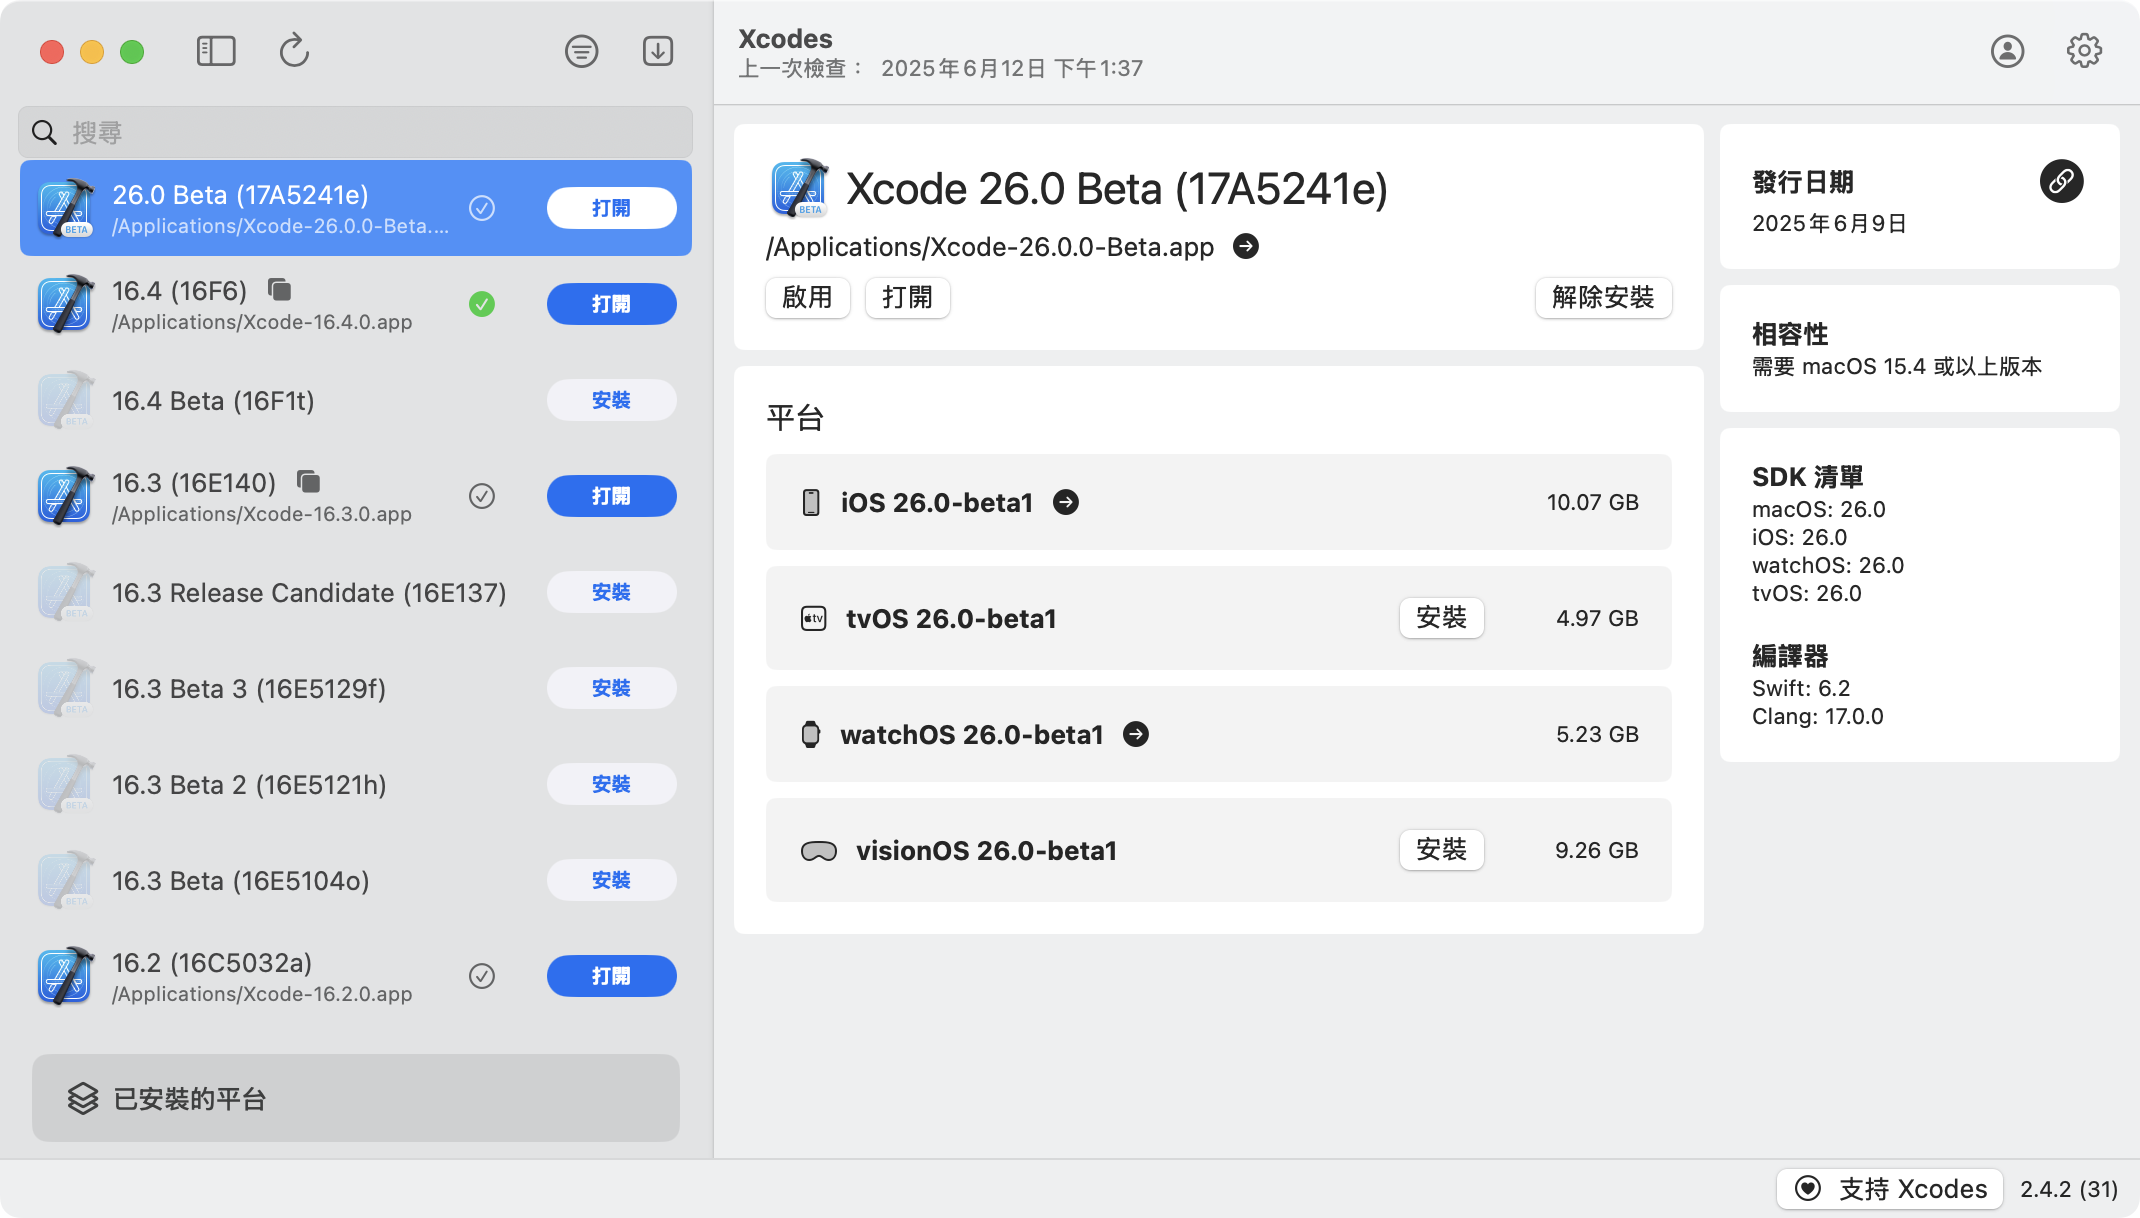Install 16.3 Beta 3 (16E5129f)

pos(611,688)
